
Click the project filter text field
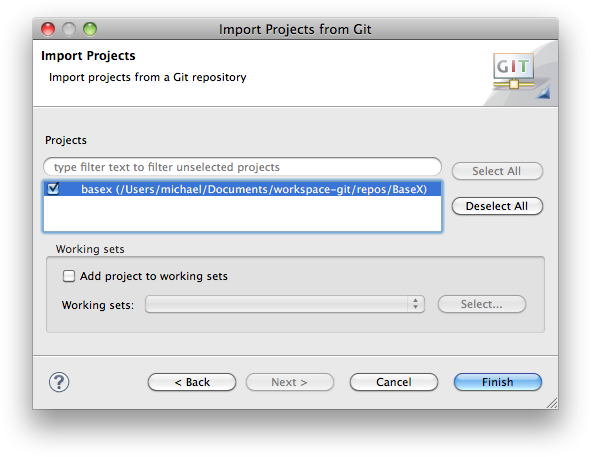tap(242, 167)
